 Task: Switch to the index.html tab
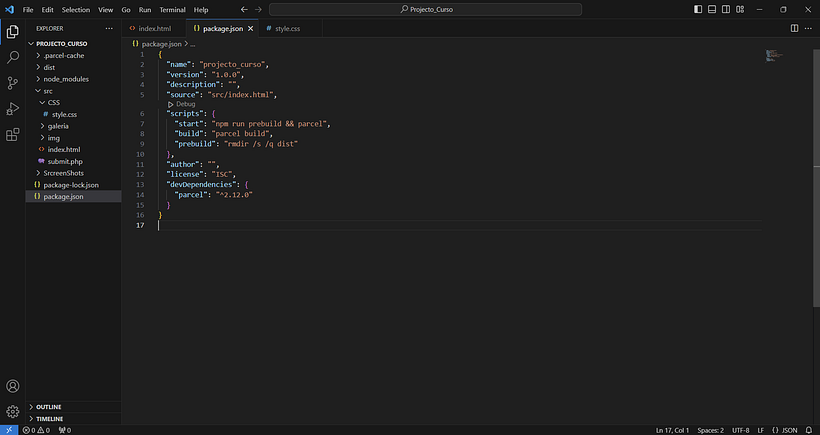pos(154,29)
